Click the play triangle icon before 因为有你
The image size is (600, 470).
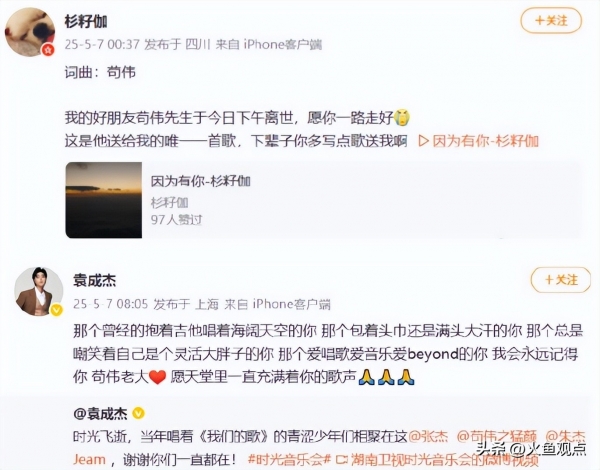point(424,141)
